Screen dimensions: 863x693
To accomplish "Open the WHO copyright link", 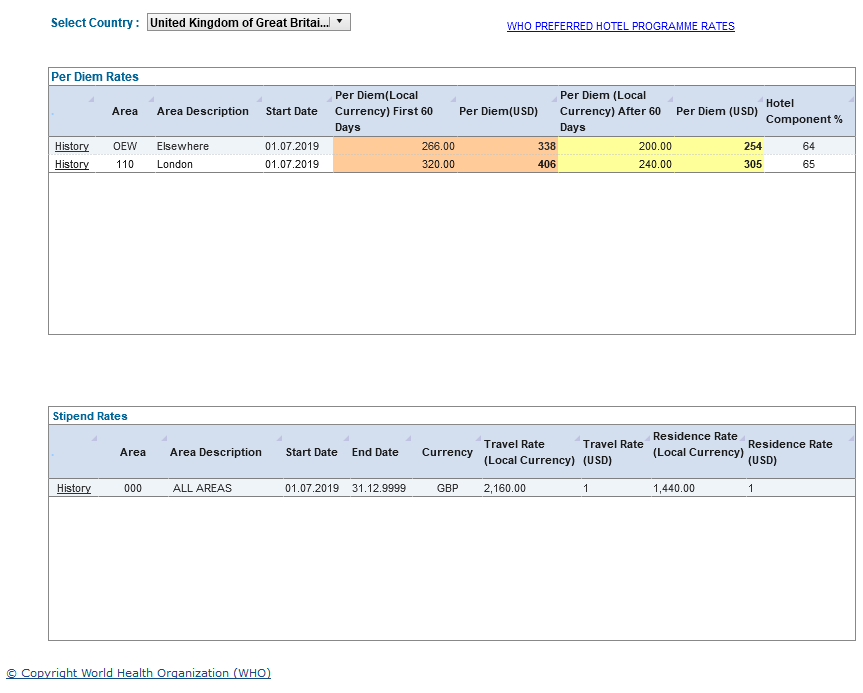I will 139,673.
